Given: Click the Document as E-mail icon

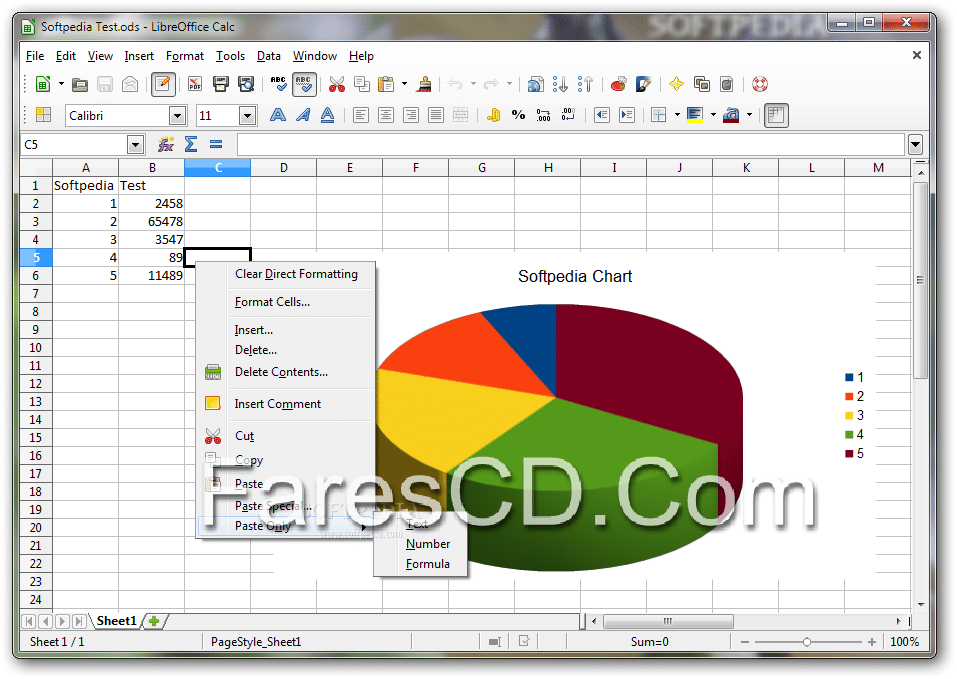Looking at the screenshot, I should (x=129, y=84).
